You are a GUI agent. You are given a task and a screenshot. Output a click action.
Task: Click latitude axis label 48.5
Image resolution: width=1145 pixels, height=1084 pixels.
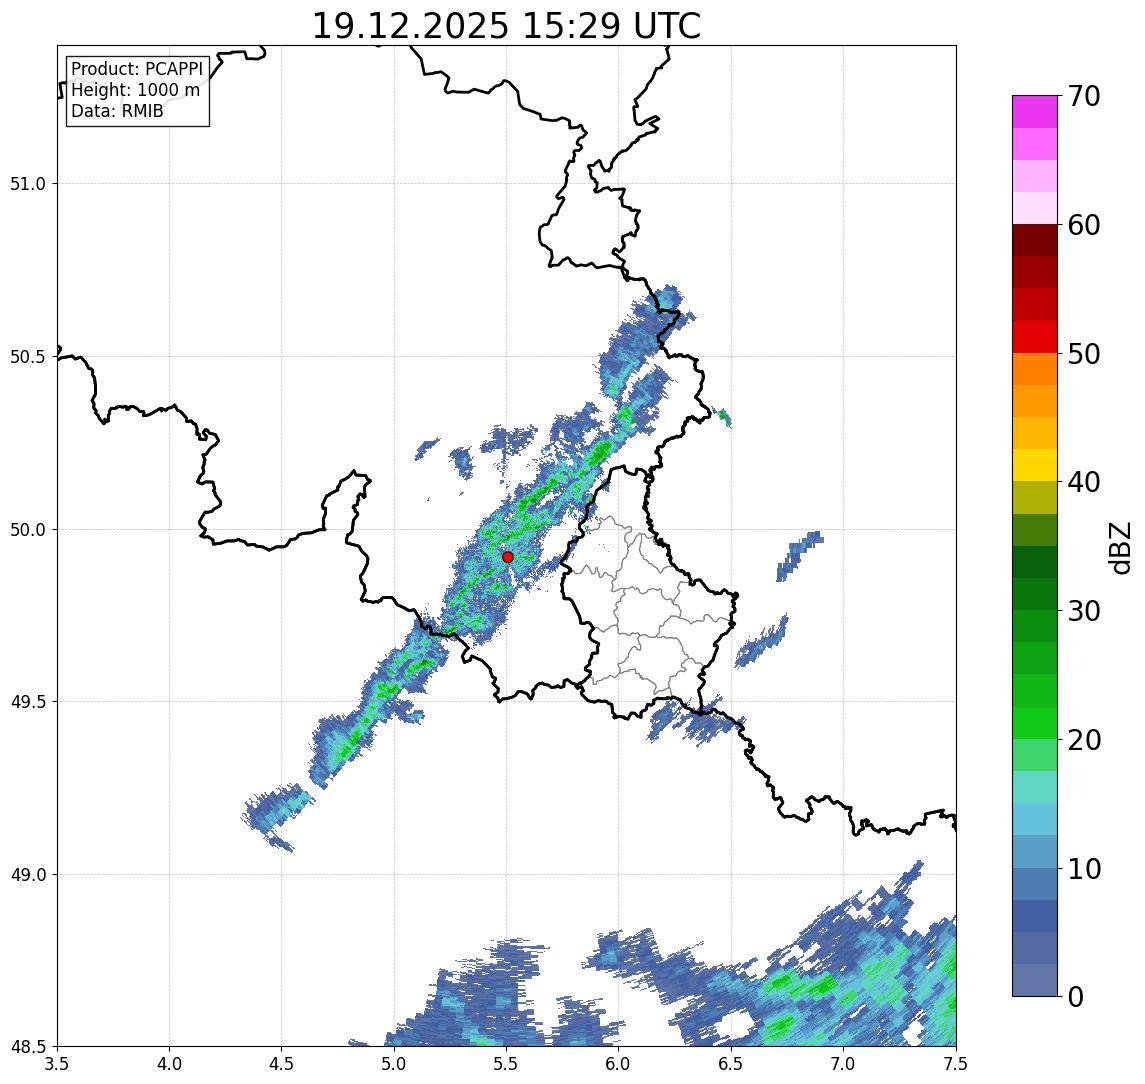(x=28, y=1046)
